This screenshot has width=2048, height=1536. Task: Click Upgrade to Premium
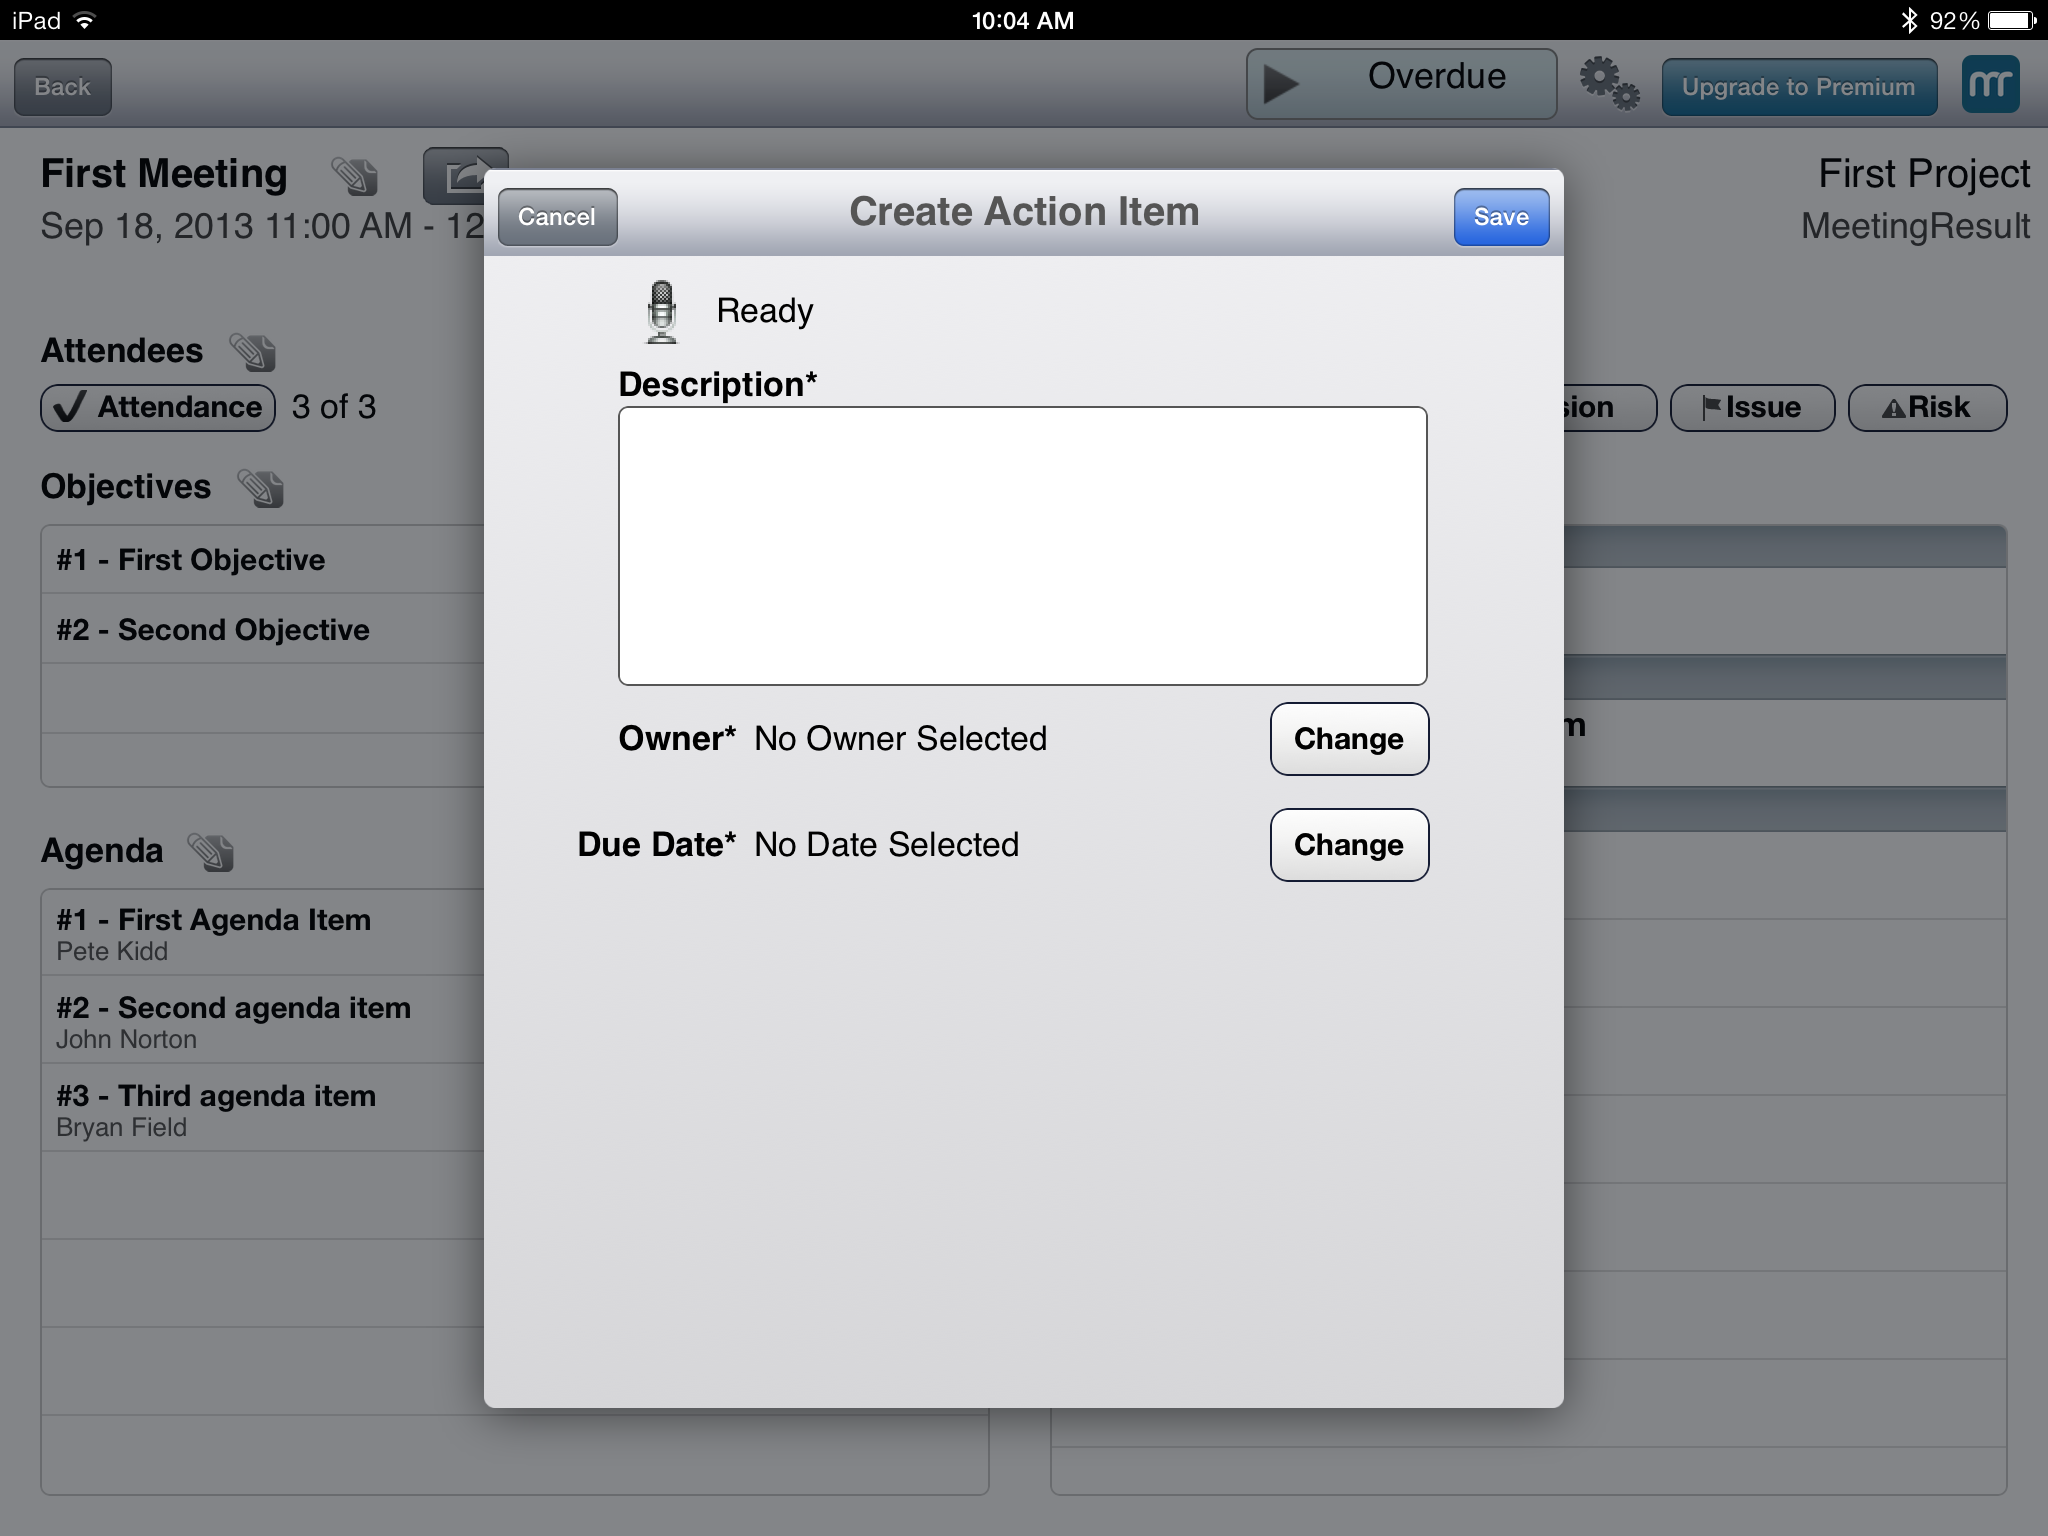1798,87
